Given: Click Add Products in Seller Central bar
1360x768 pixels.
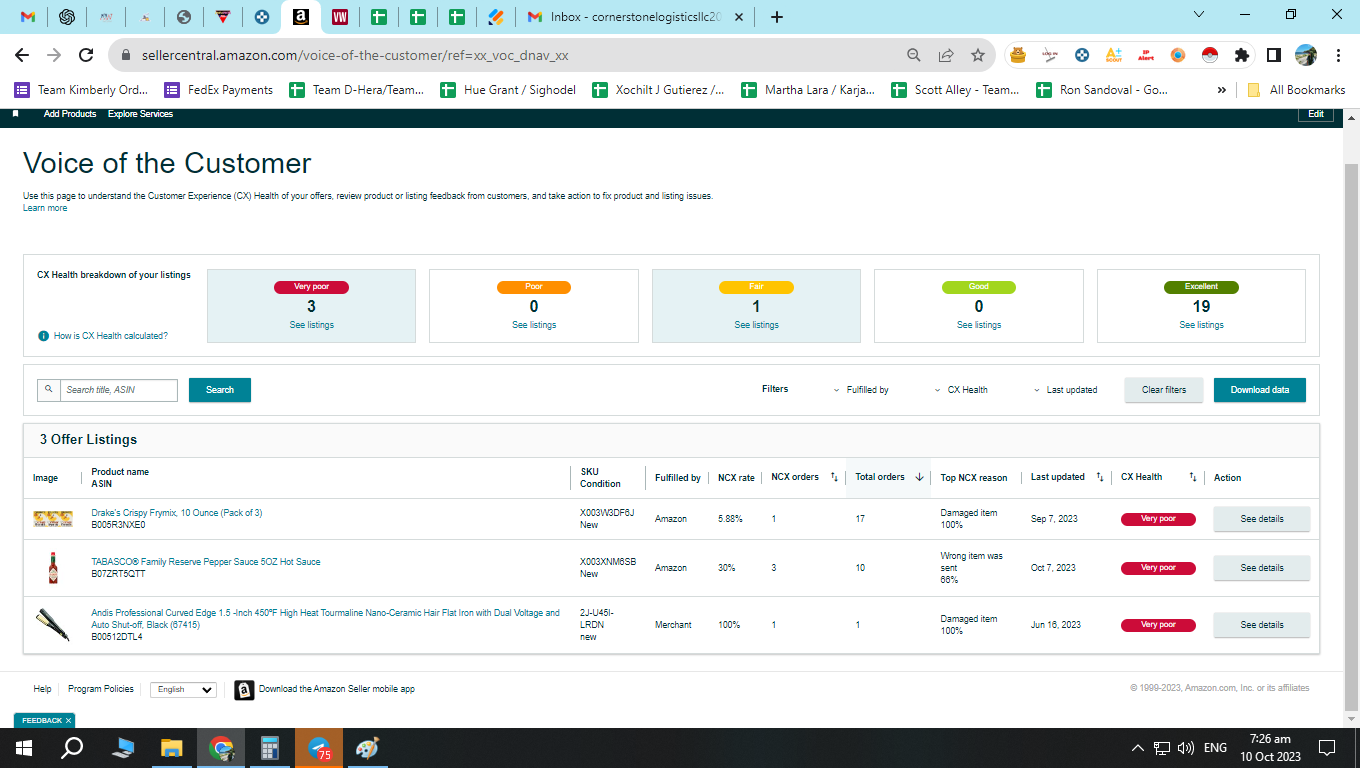Looking at the screenshot, I should click(70, 114).
